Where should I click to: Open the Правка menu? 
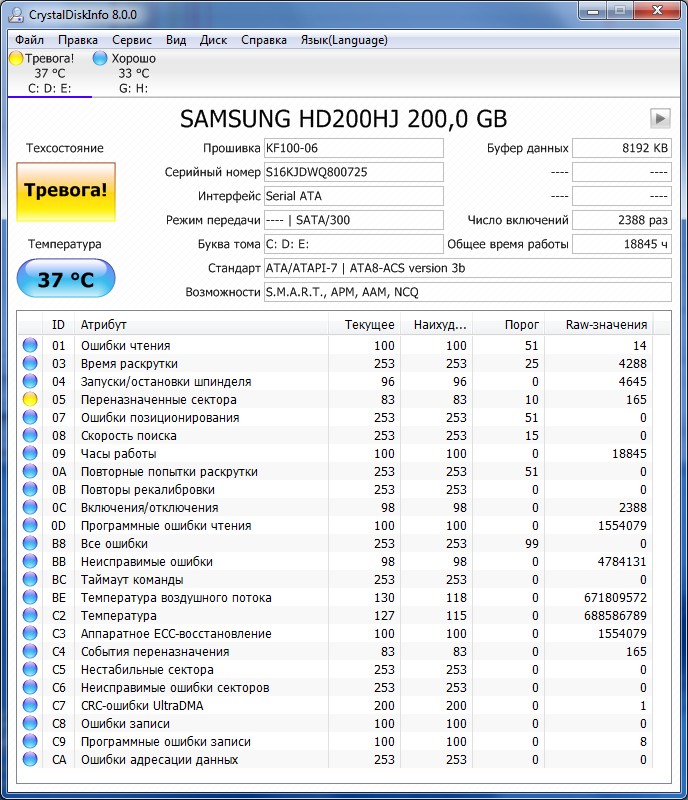78,40
